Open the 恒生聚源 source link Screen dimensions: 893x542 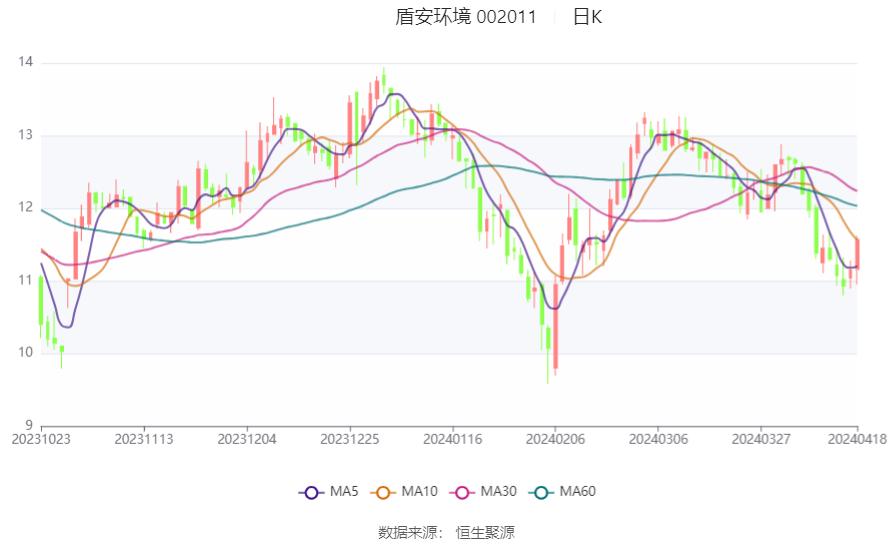point(485,532)
